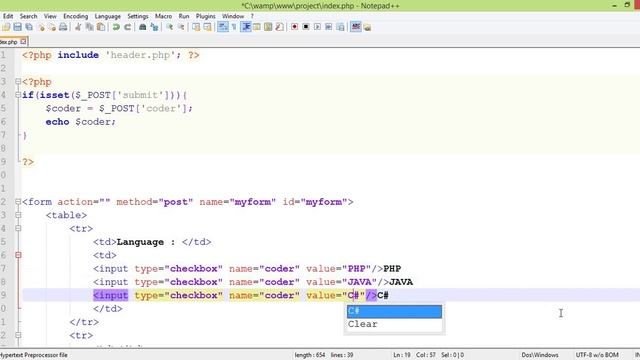Click the Close All toolbar icon
The width and height of the screenshot is (640, 360).
52,27
